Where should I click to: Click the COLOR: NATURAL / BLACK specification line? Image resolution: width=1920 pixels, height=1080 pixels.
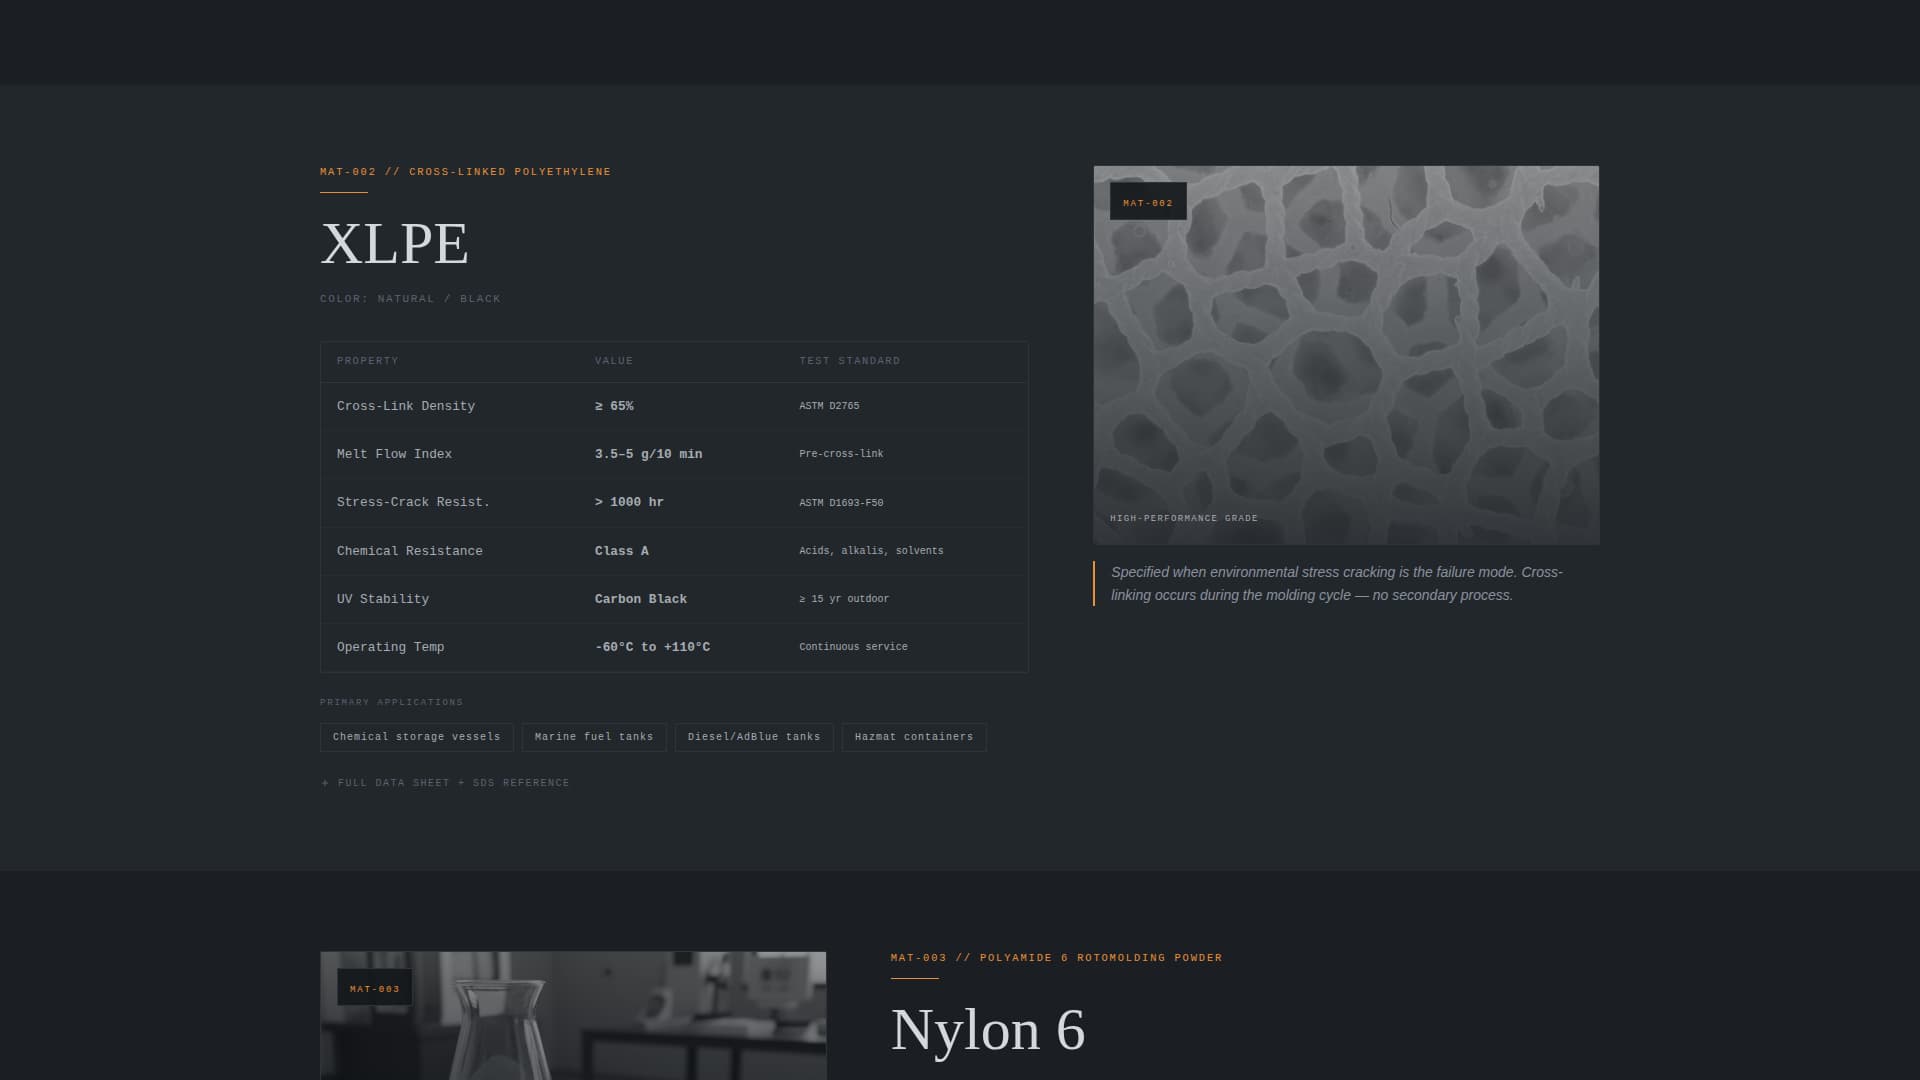pos(410,298)
